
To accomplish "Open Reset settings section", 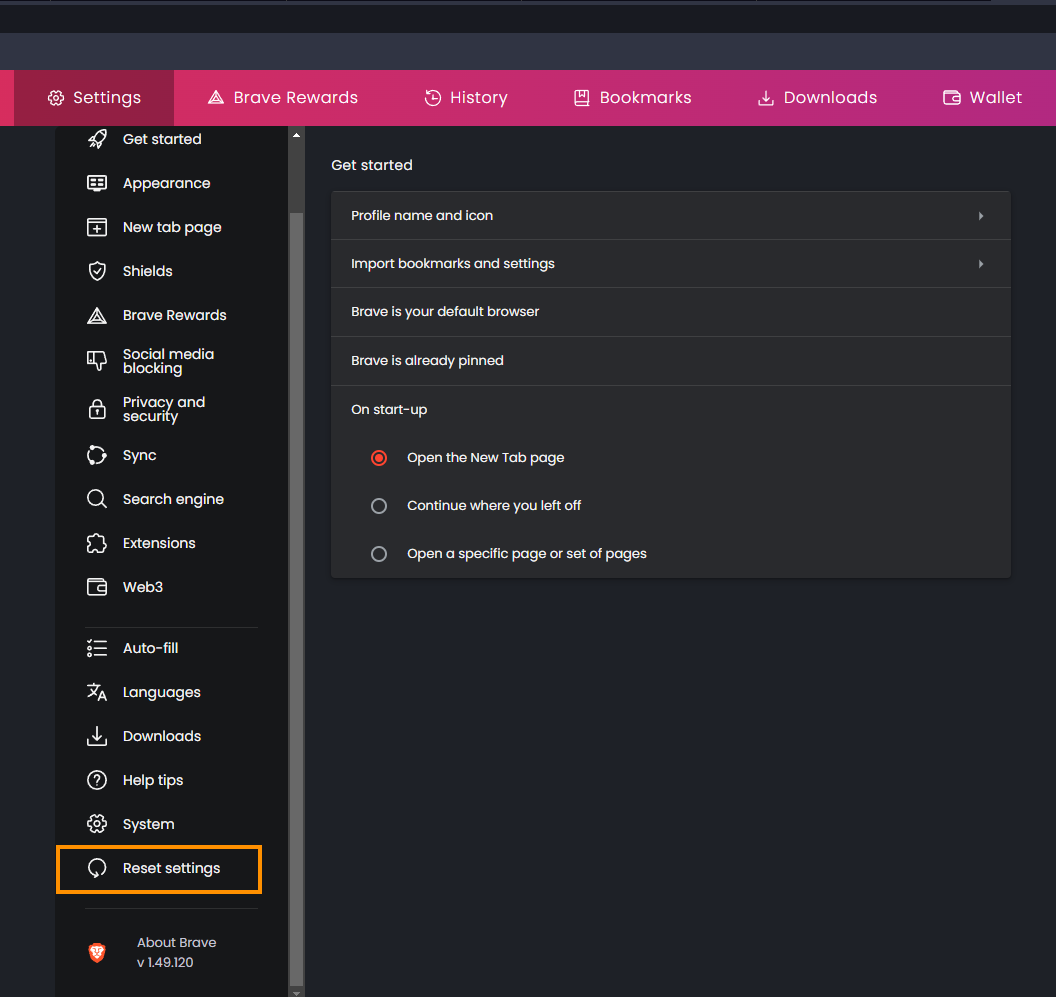I will point(159,869).
